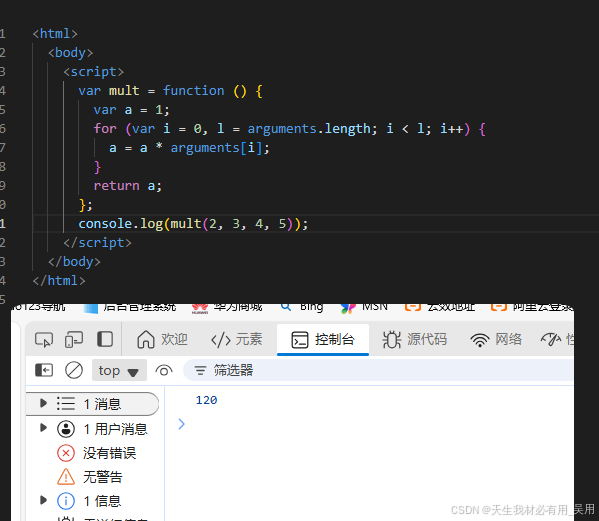Select the 控制台 (Console) tab
Screen dimensions: 599x521
(x=323, y=340)
